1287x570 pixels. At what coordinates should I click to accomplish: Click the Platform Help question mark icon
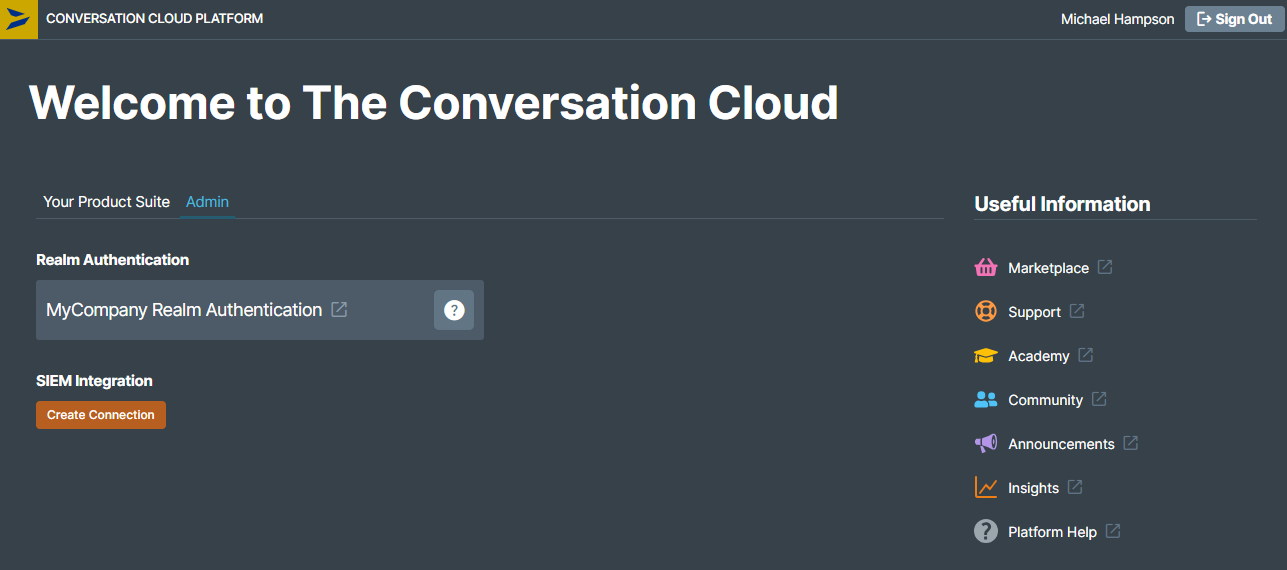point(986,532)
